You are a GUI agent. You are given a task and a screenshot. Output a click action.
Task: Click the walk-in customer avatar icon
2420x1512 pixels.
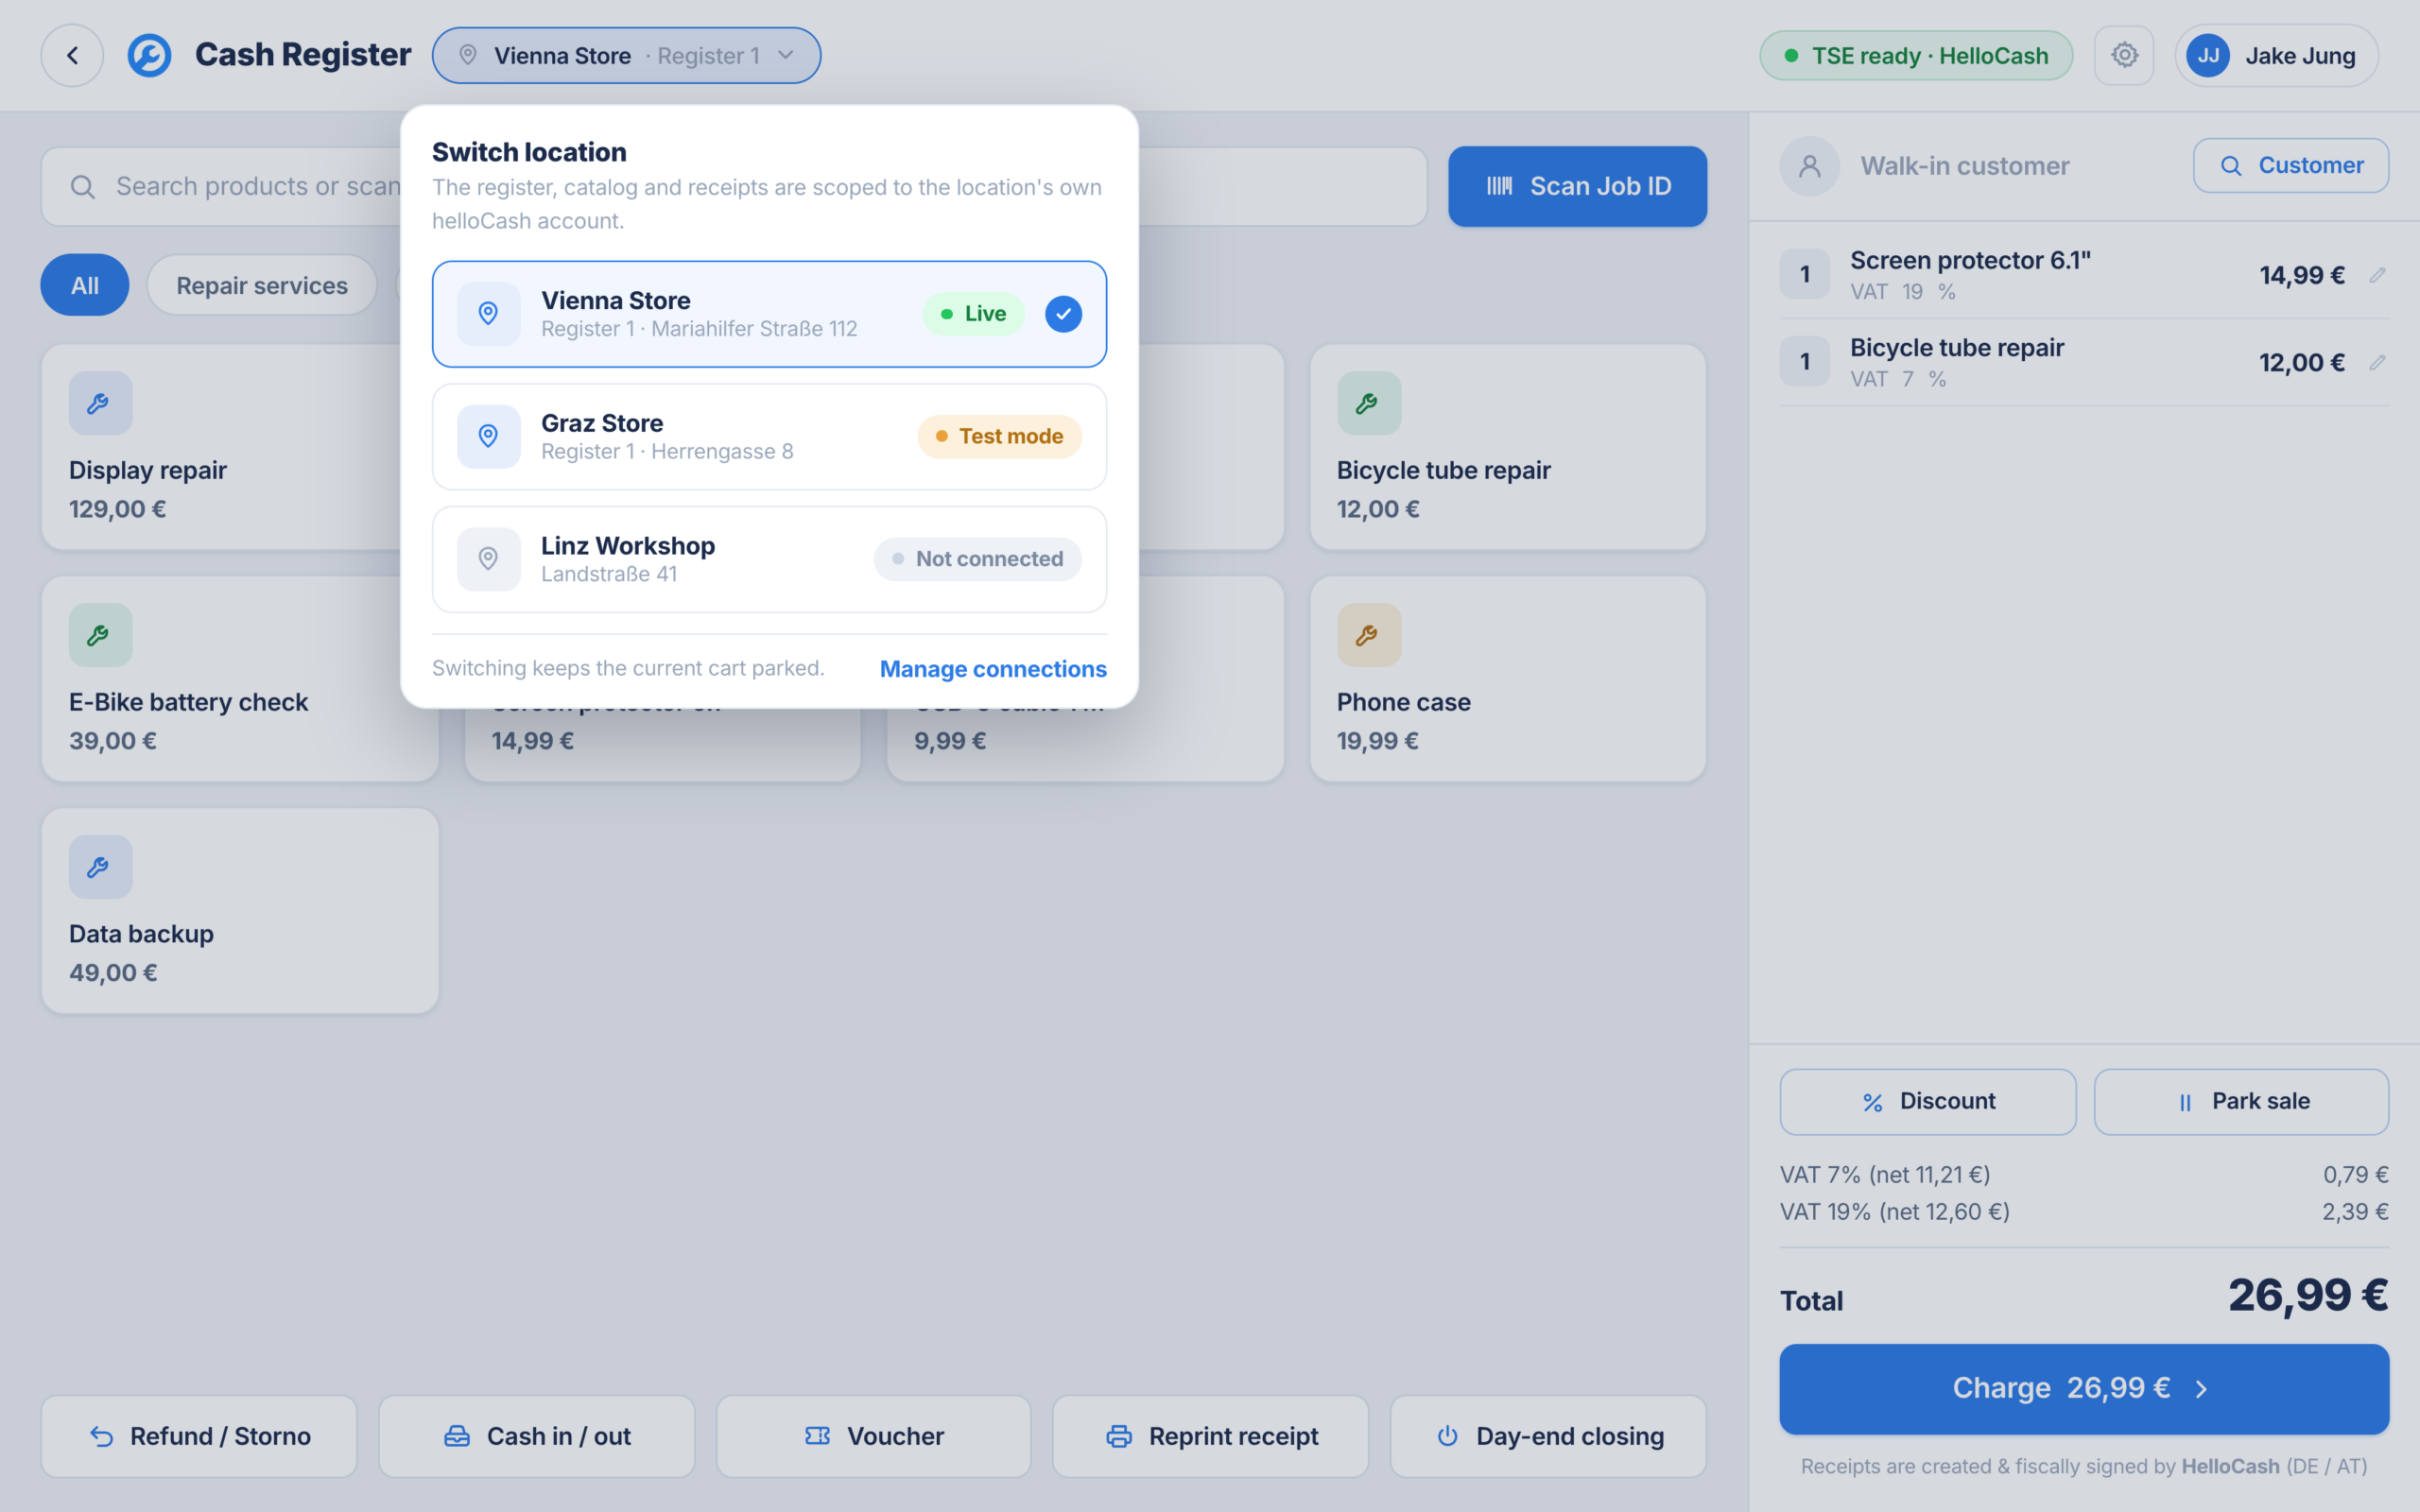point(1809,166)
